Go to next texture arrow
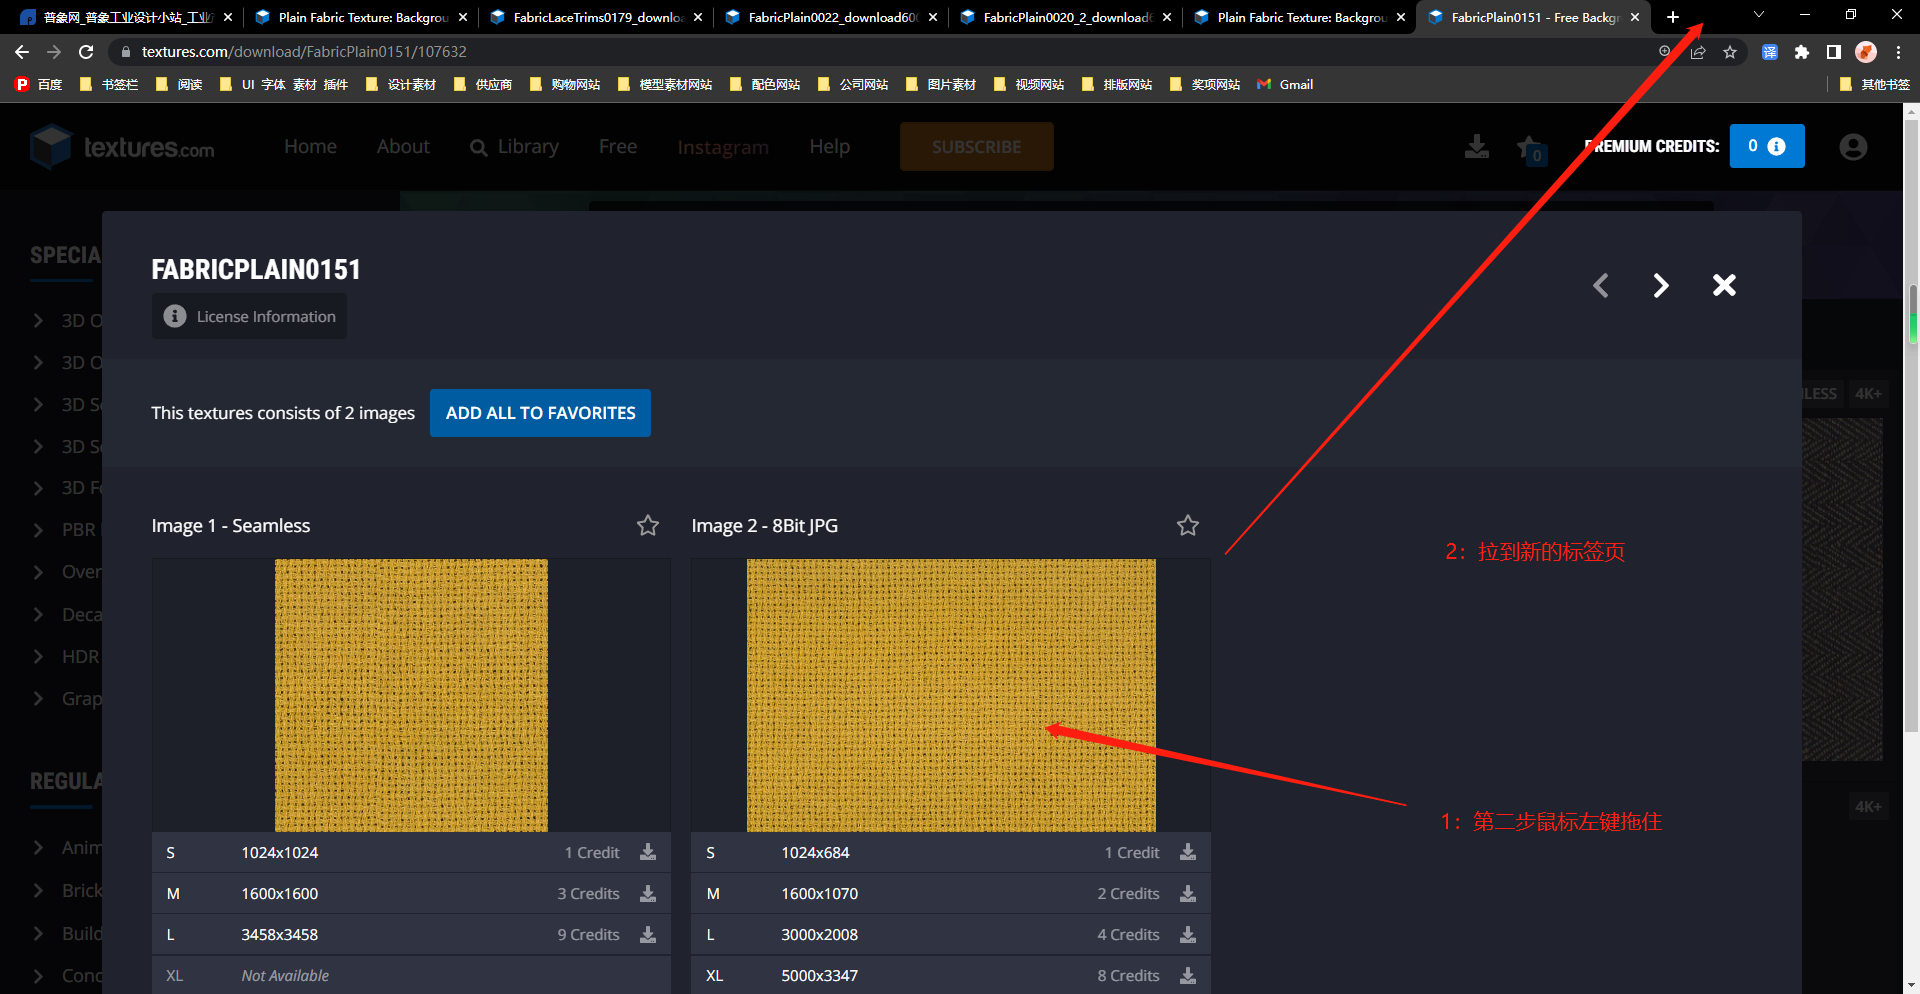This screenshot has height=994, width=1920. [x=1661, y=286]
